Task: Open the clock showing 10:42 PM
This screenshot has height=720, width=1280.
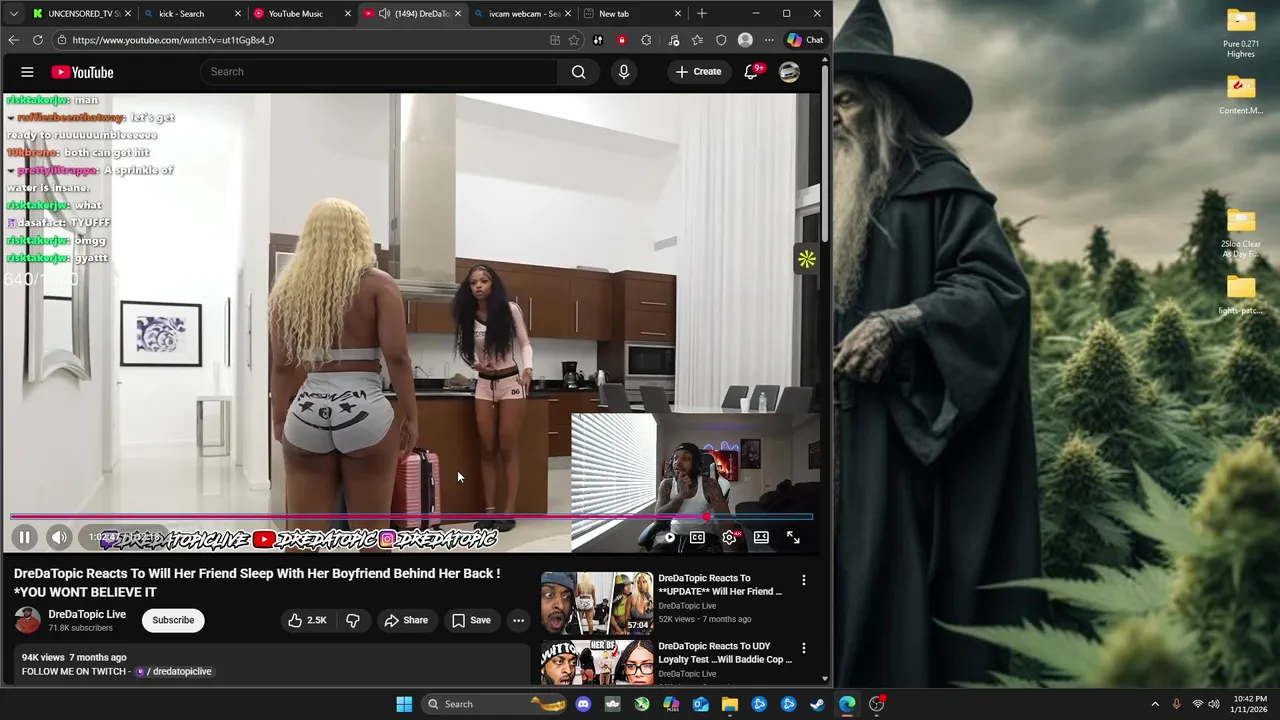Action: (1249, 704)
